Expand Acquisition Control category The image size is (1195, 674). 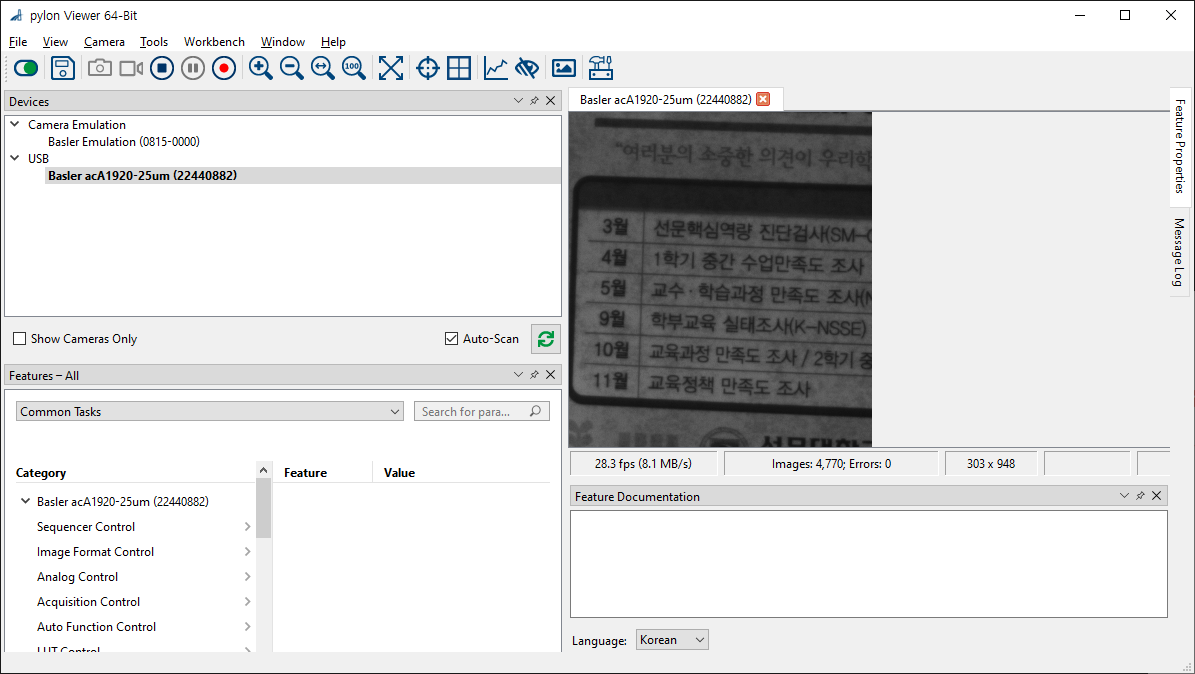247,602
